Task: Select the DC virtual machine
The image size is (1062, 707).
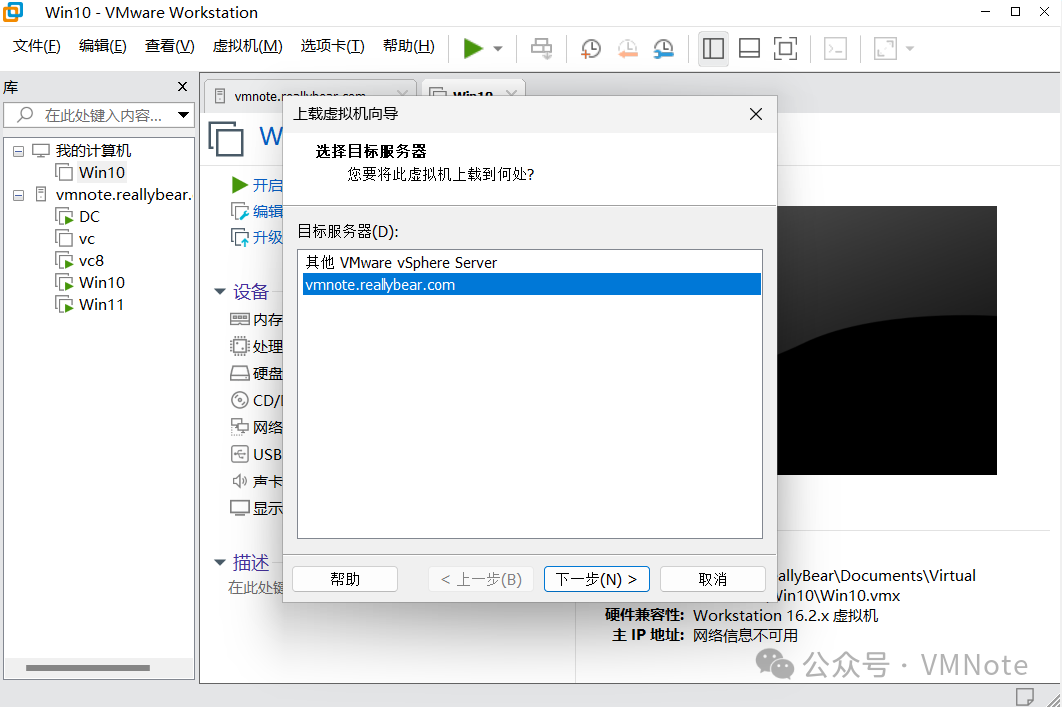Action: [x=89, y=217]
